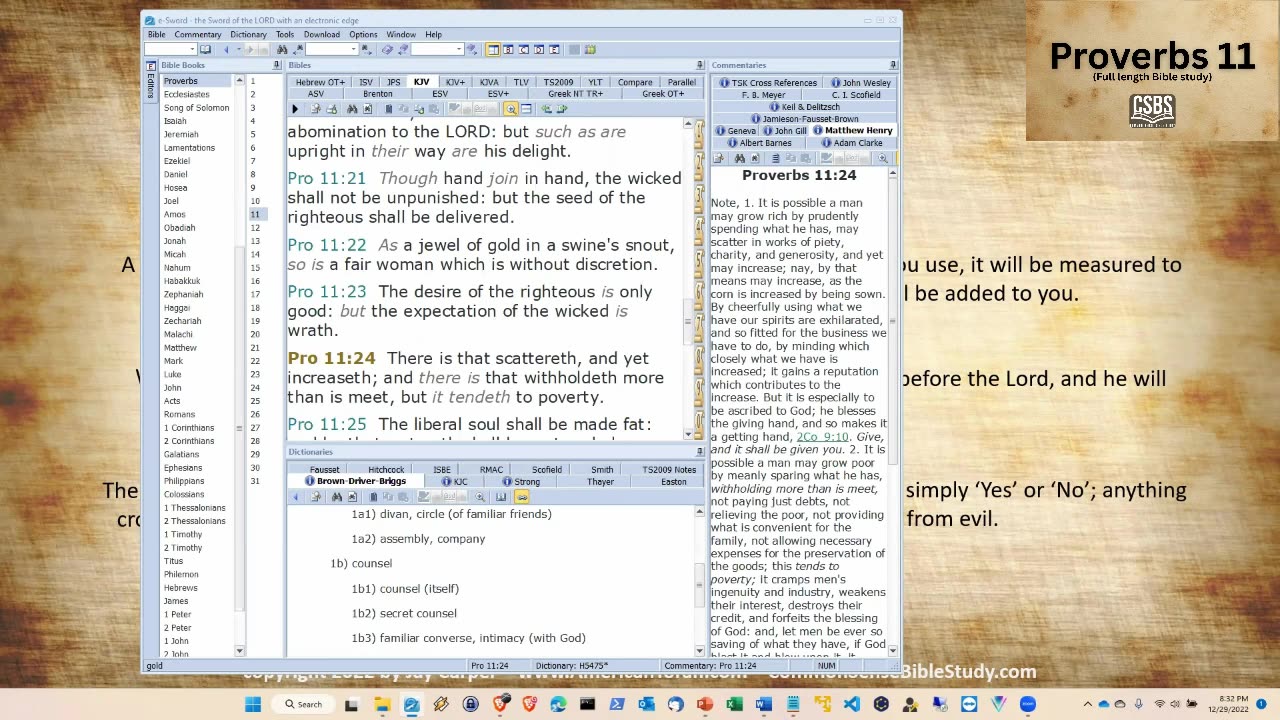Click the Bible maximize layout icon in main toolbar
1280x720 pixels.
(508, 49)
